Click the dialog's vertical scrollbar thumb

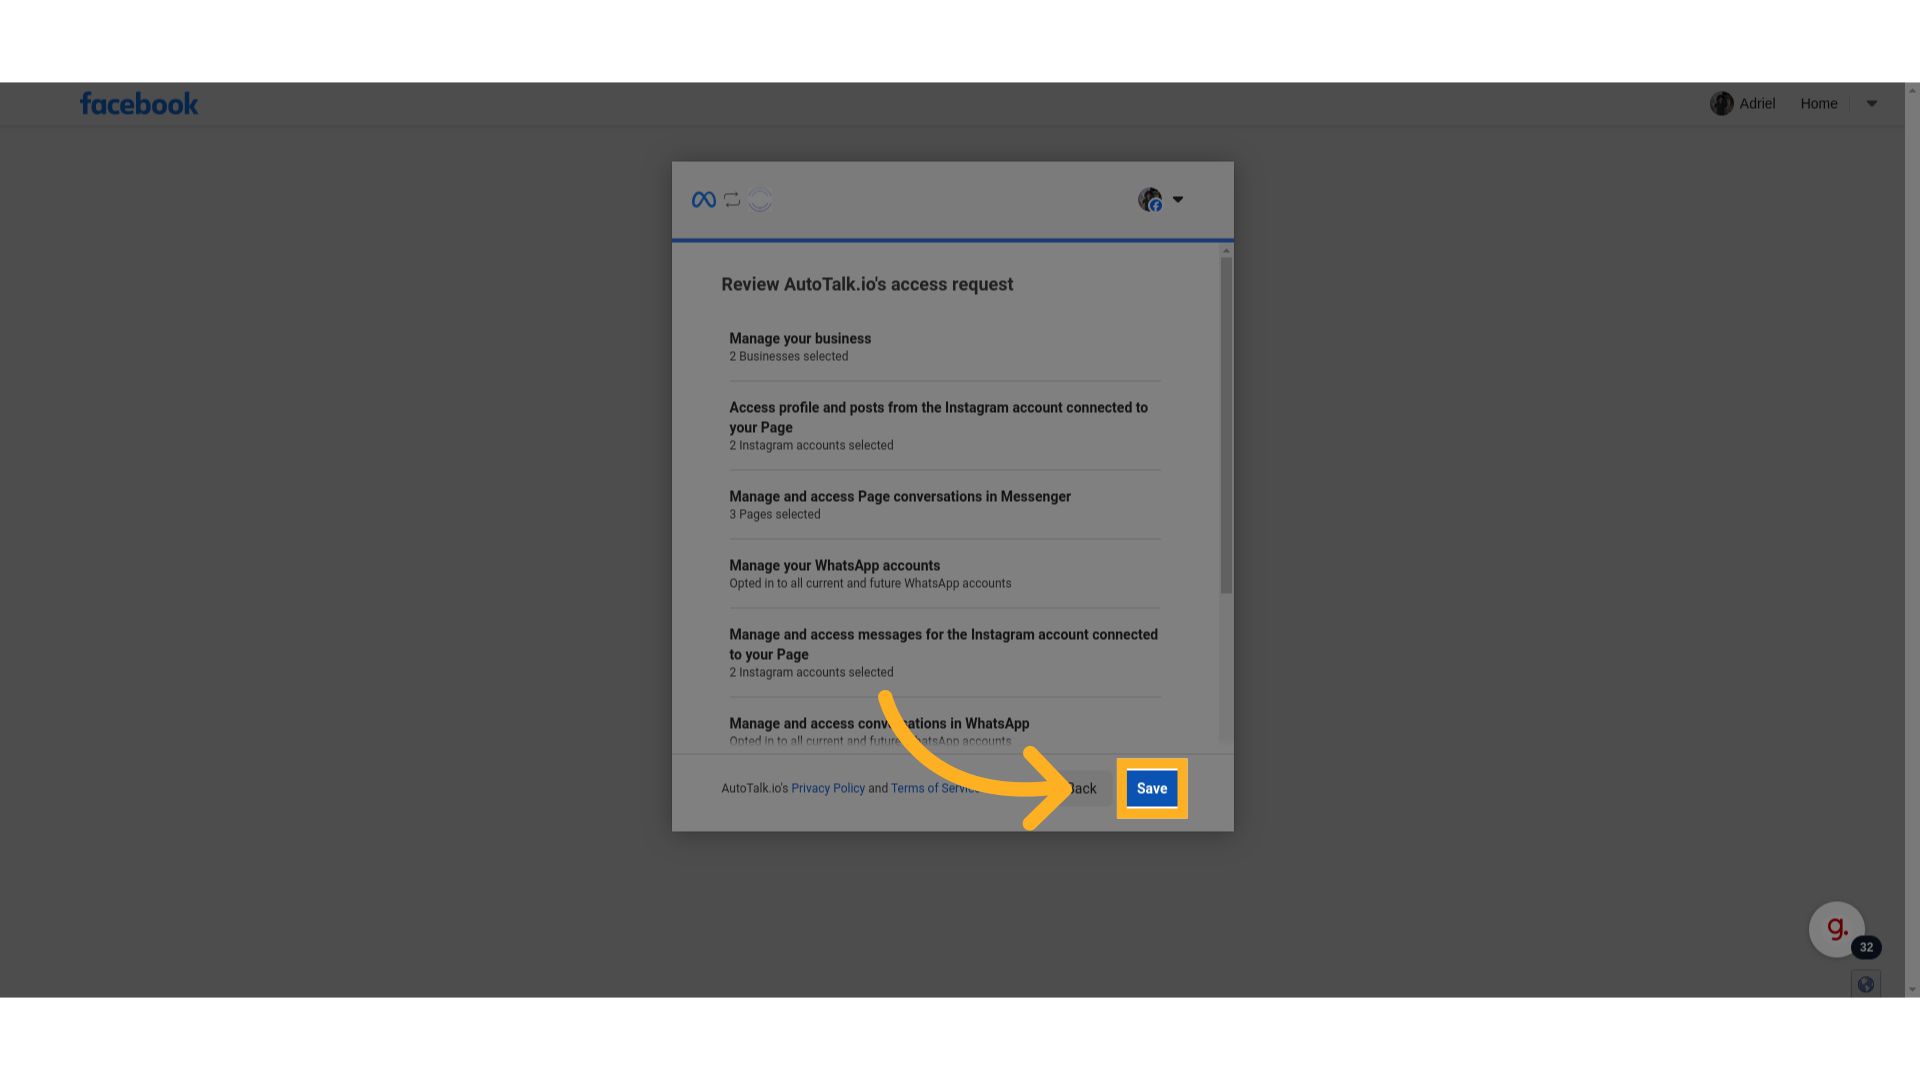pyautogui.click(x=1226, y=426)
